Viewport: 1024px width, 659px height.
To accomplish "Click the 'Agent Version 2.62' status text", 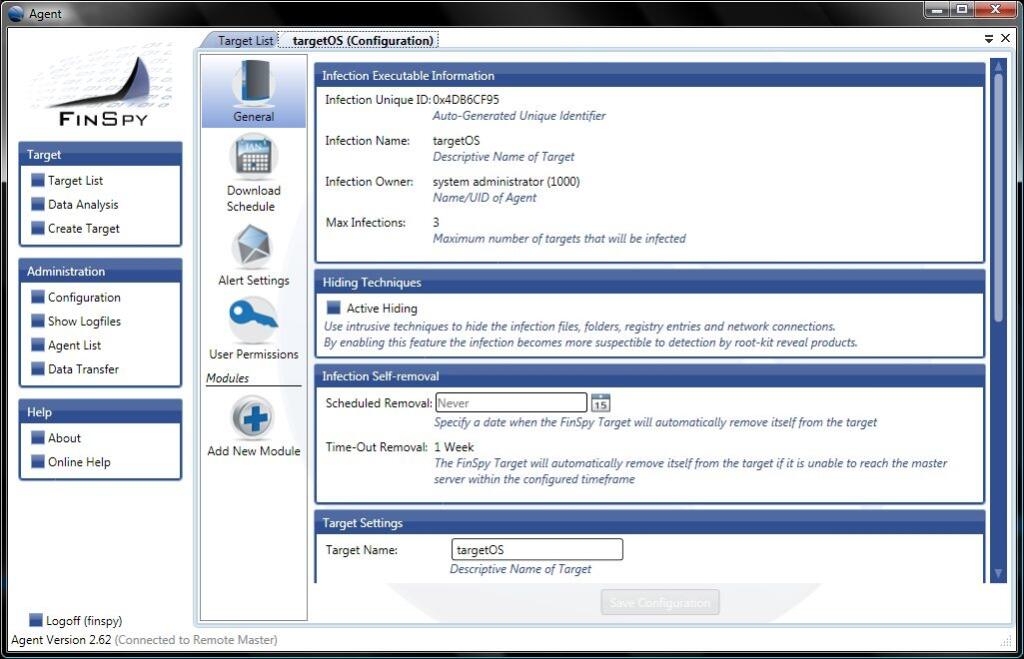I will tap(61, 640).
